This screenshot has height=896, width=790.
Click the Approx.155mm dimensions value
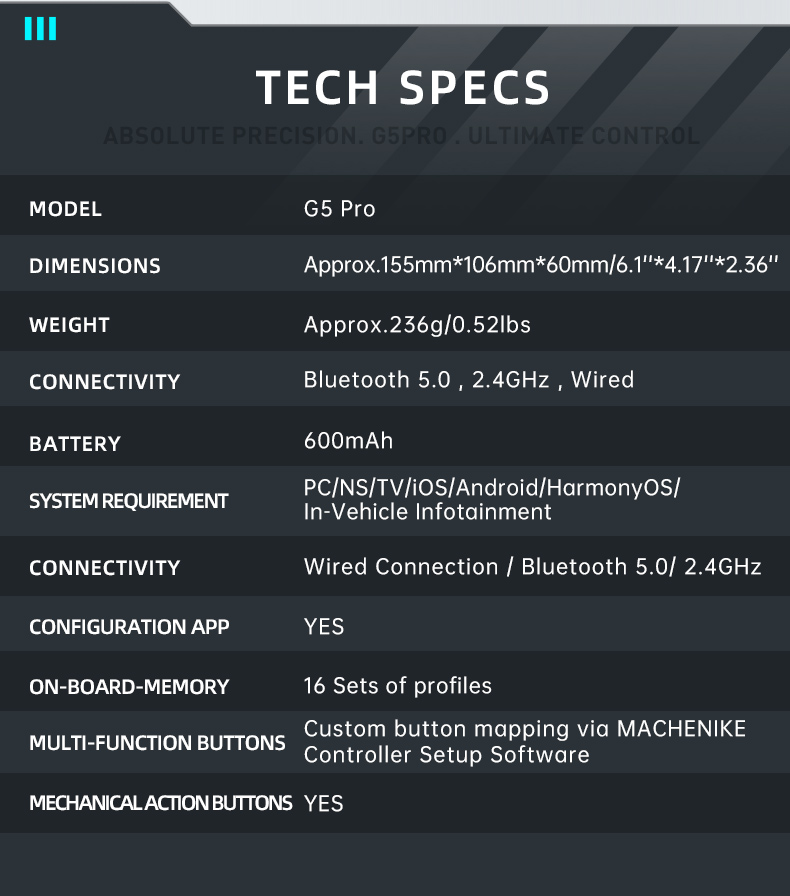pos(540,266)
